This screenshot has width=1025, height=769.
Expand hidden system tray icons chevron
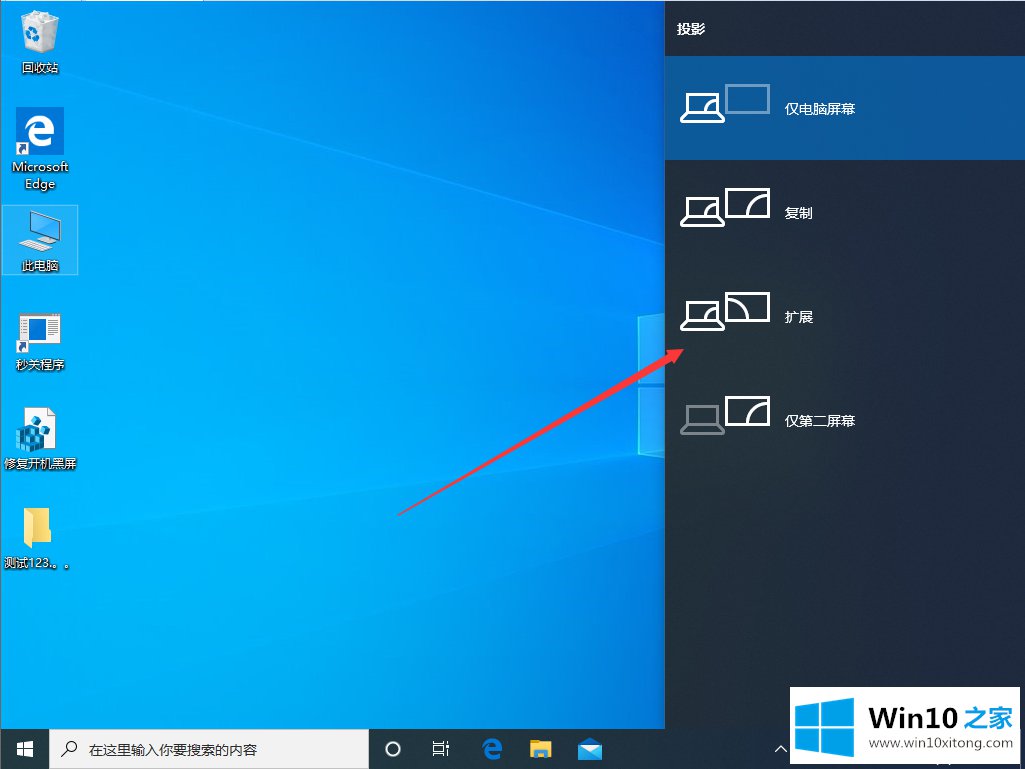(780, 749)
